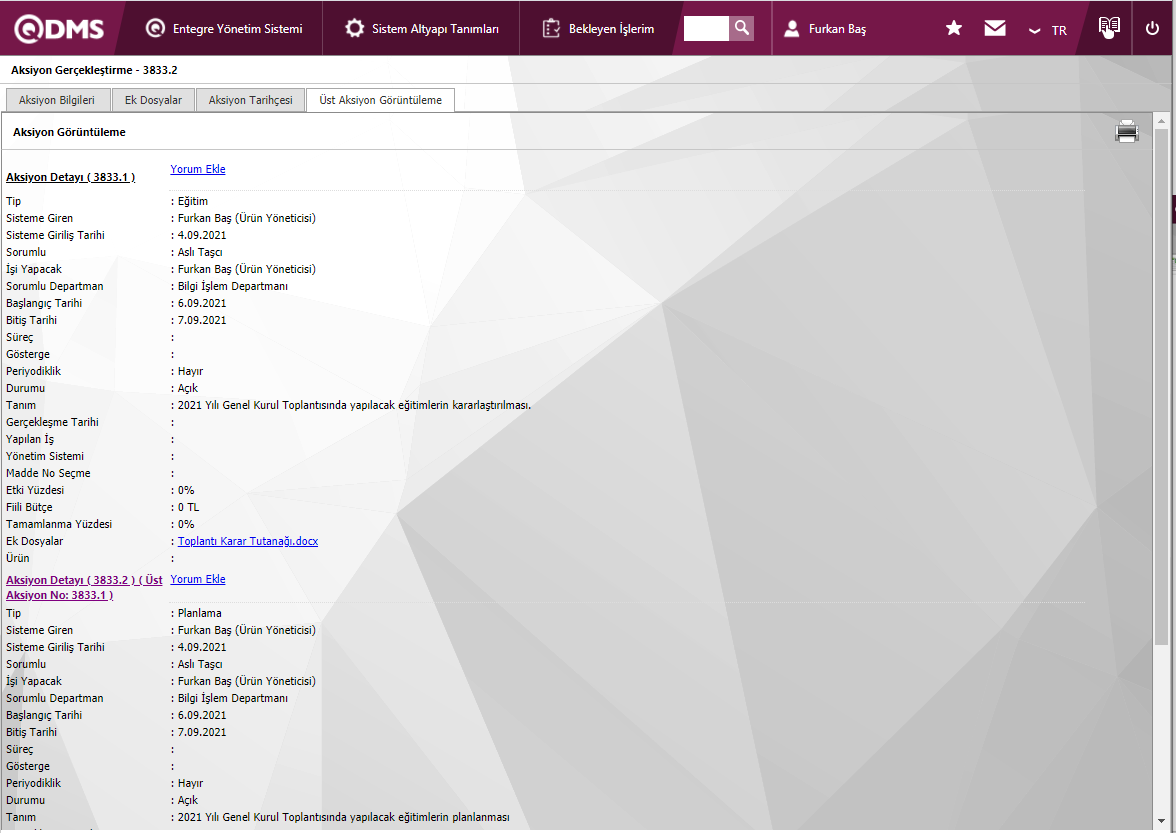Open the Toplantı Karar Tutanağı.docx attachment
1176x833 pixels.
coord(248,542)
